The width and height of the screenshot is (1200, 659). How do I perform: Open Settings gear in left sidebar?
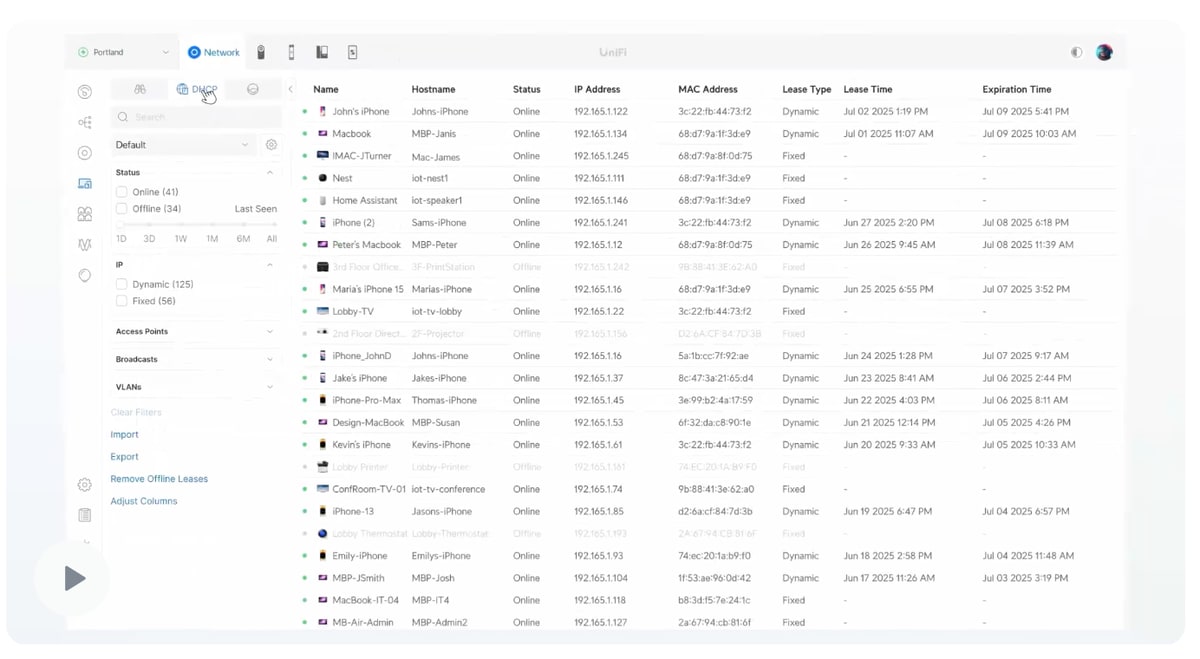85,485
